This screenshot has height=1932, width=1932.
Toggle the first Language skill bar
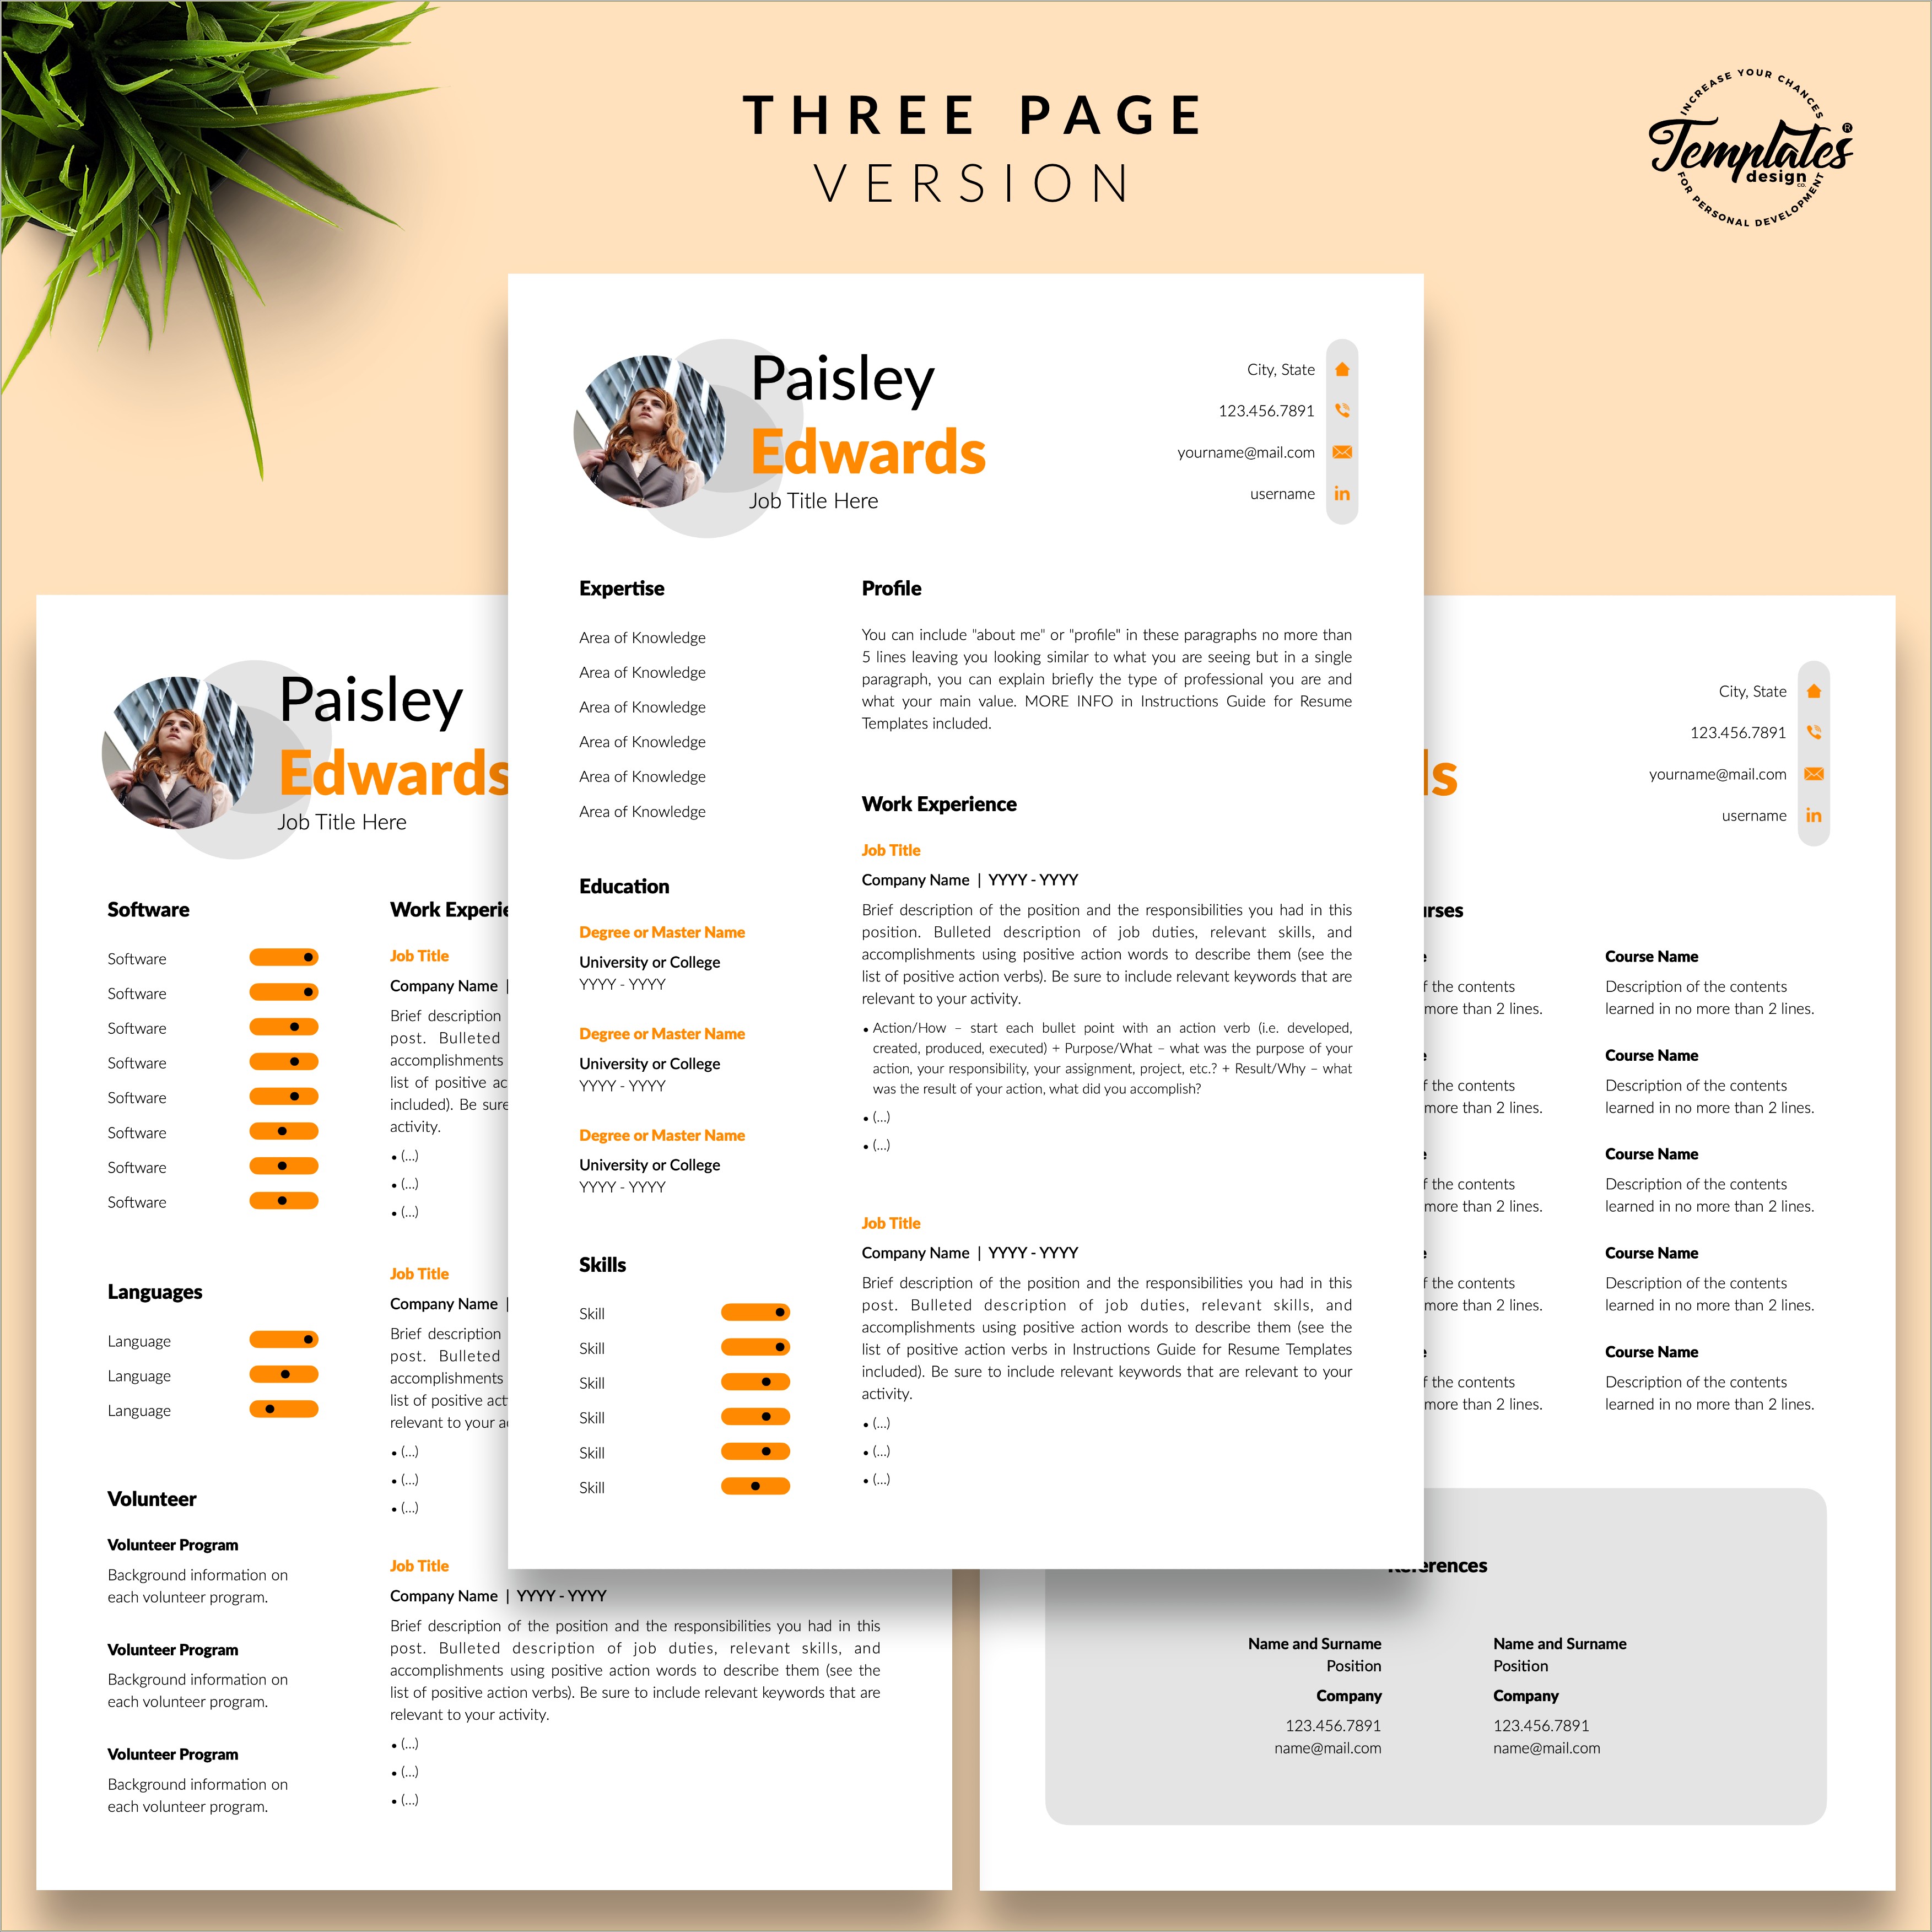pyautogui.click(x=283, y=1336)
